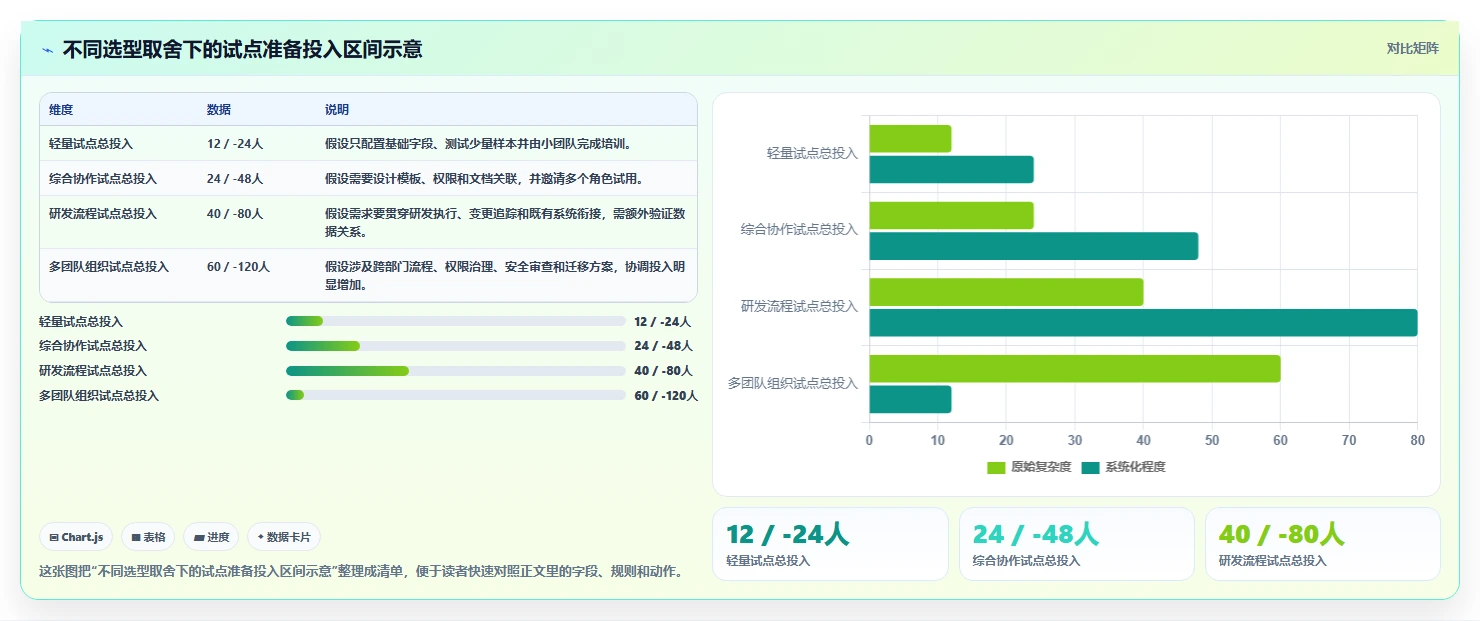Click table value 24 / -48人
1480x621 pixels.
(x=235, y=179)
